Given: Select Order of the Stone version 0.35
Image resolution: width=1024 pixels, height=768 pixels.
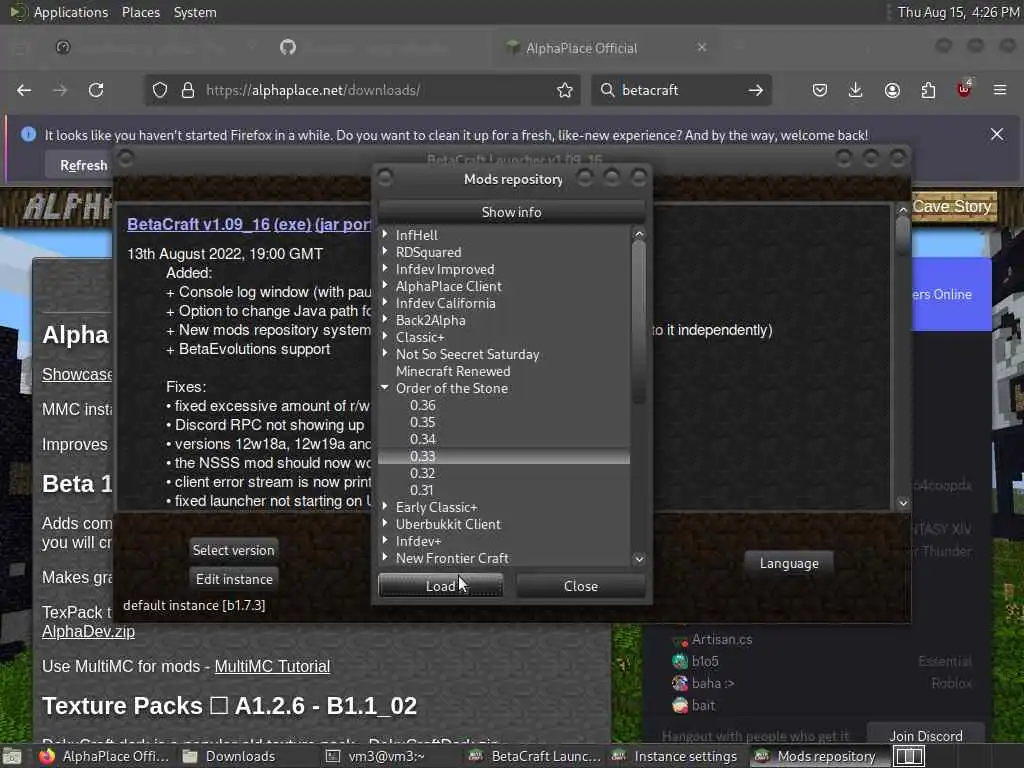Looking at the screenshot, I should point(423,422).
